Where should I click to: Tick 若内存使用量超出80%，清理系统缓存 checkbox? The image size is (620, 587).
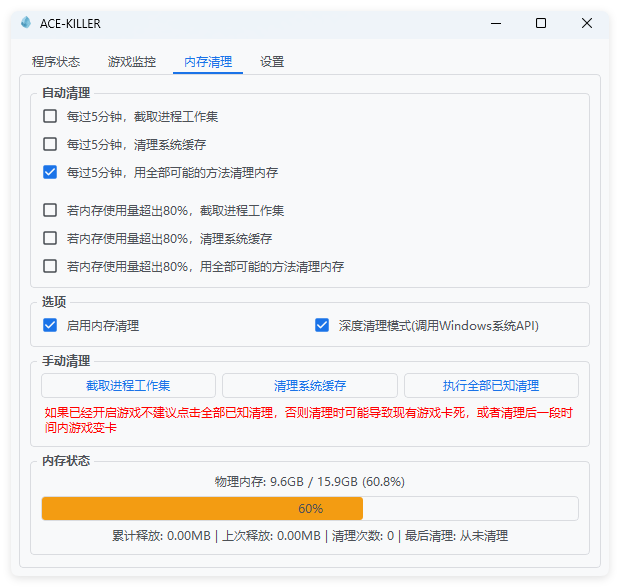tap(50, 239)
